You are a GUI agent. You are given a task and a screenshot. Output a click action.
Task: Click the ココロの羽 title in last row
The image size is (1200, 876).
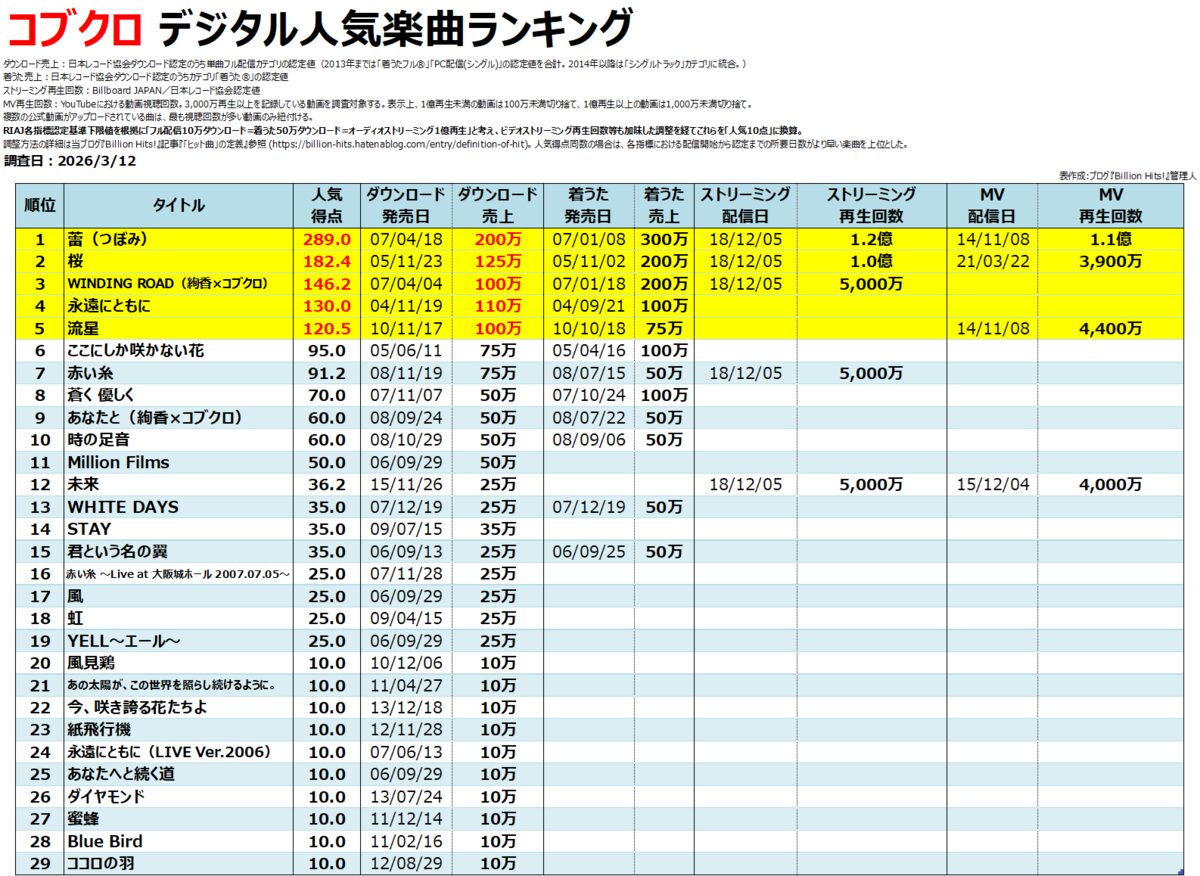100,863
